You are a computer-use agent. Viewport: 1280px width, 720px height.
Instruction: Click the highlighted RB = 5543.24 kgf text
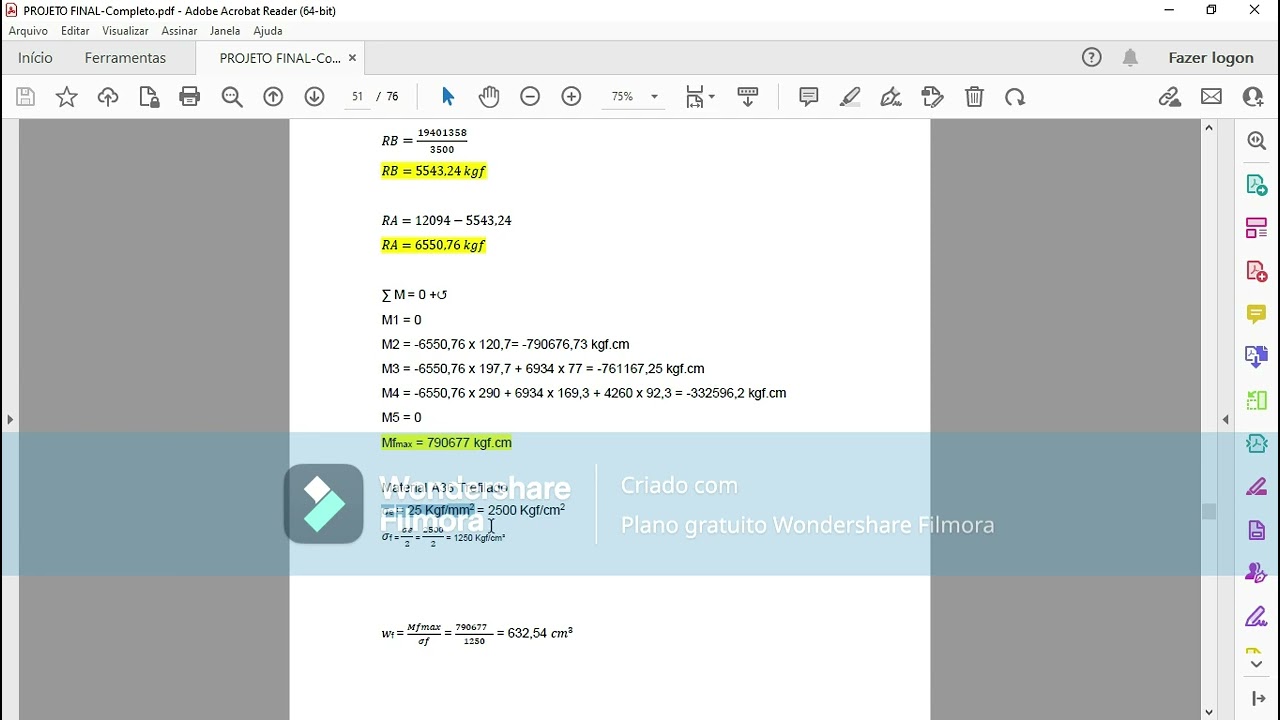pyautogui.click(x=433, y=171)
